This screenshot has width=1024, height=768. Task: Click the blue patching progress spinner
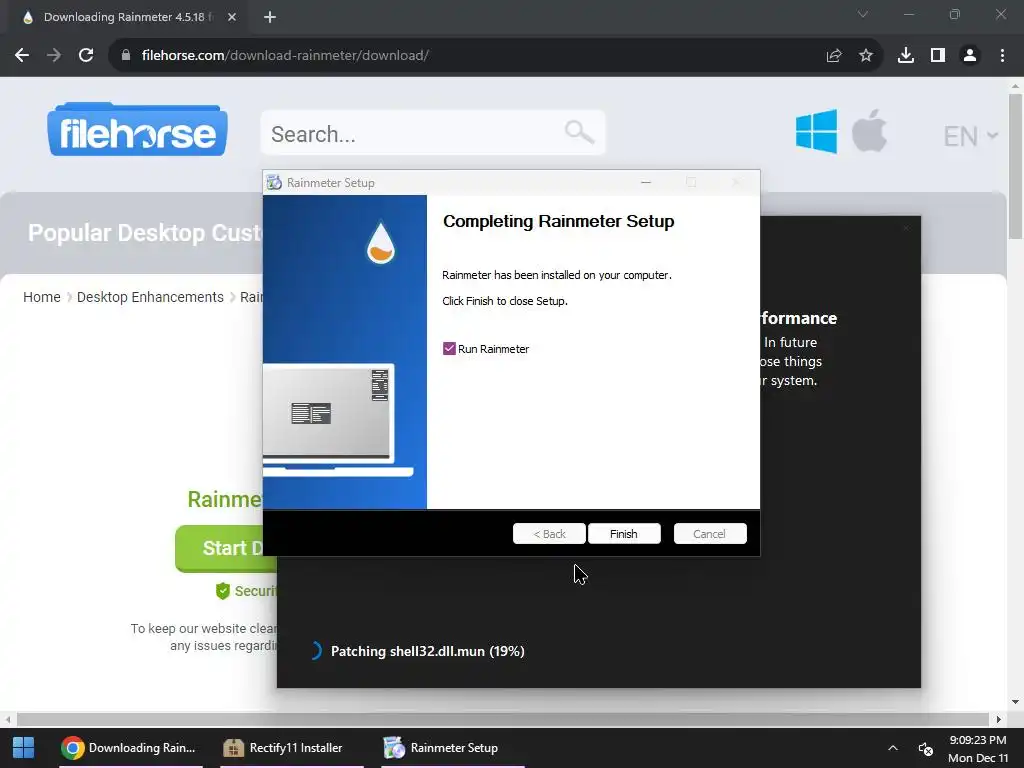(315, 651)
